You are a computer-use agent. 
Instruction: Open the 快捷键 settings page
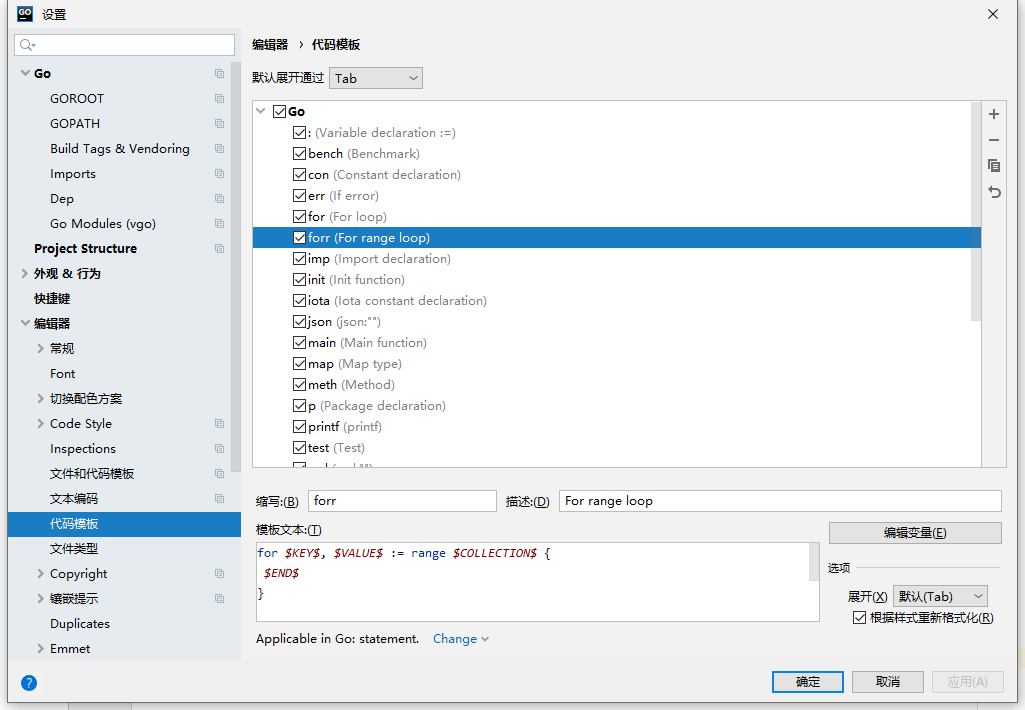[52, 299]
